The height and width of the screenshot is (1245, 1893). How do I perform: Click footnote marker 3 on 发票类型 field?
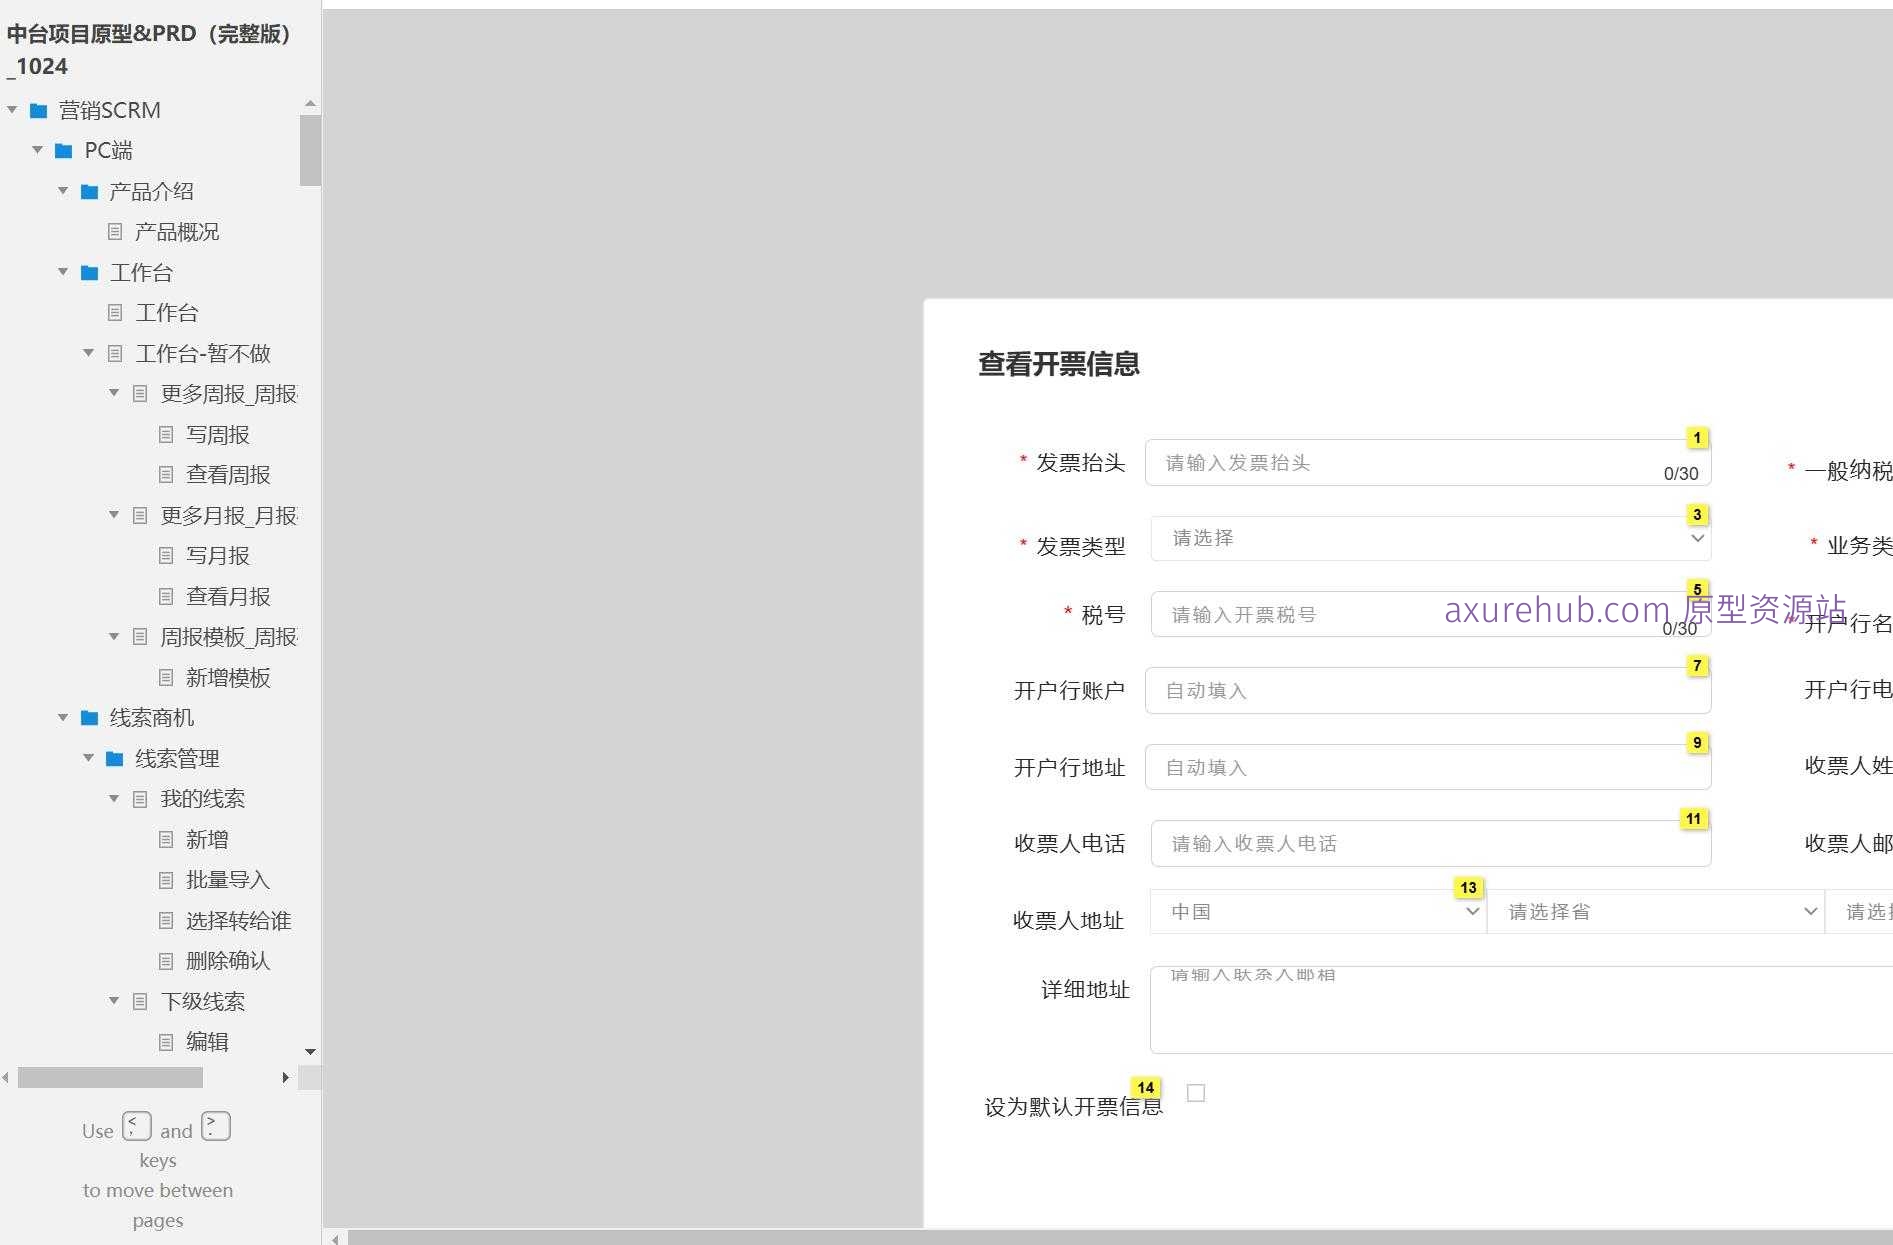(x=1697, y=514)
